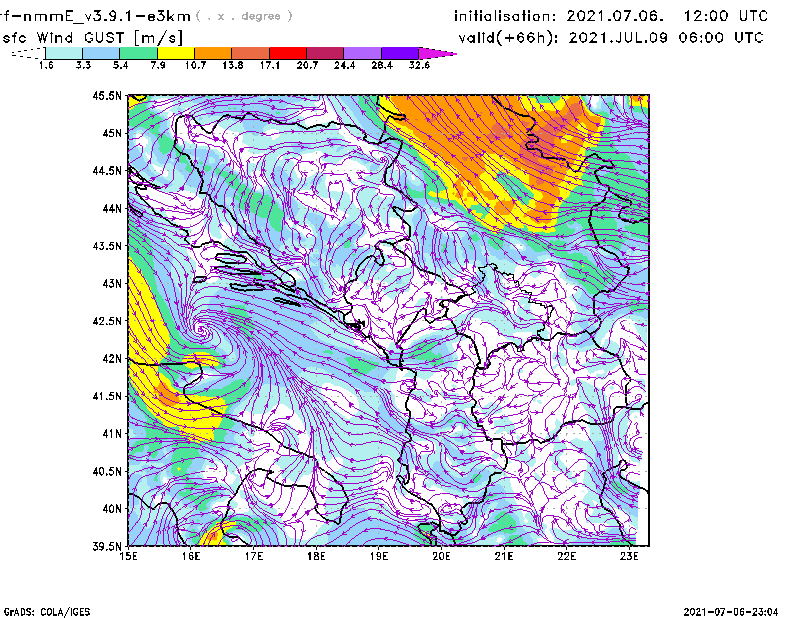800x618 pixels.
Task: Click the legend value 5.4
Action: pyautogui.click(x=120, y=65)
